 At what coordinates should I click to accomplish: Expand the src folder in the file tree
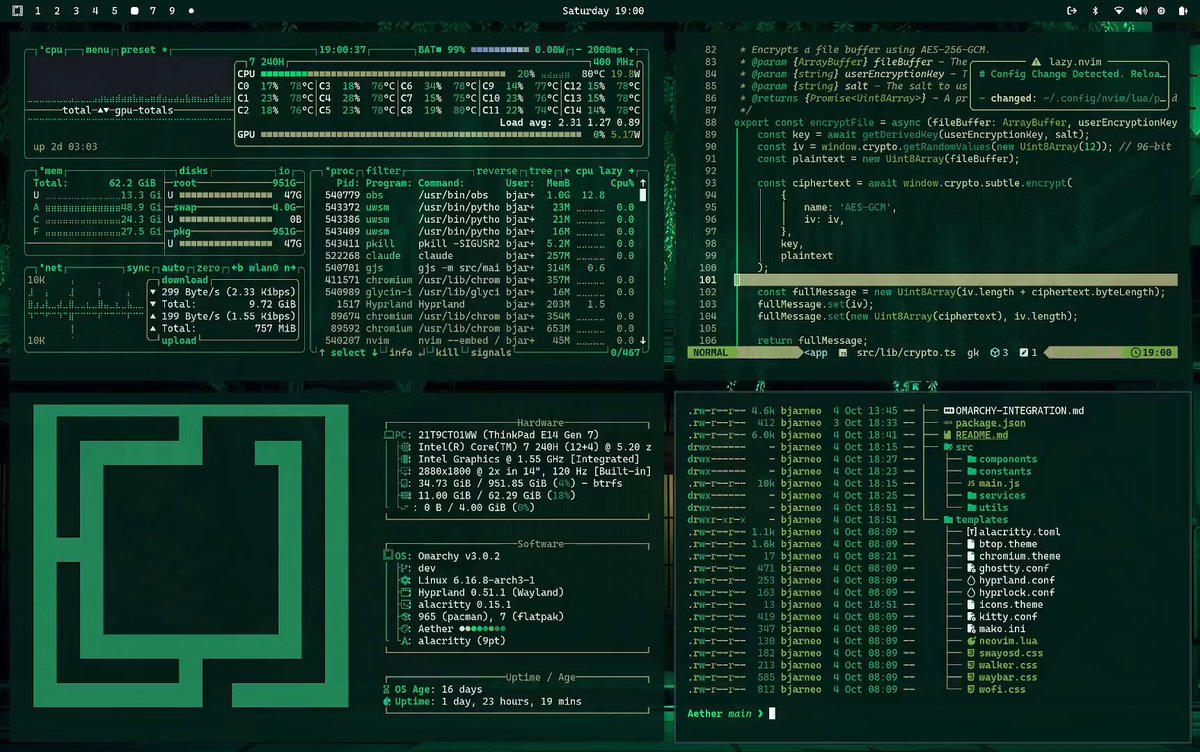(x=959, y=448)
